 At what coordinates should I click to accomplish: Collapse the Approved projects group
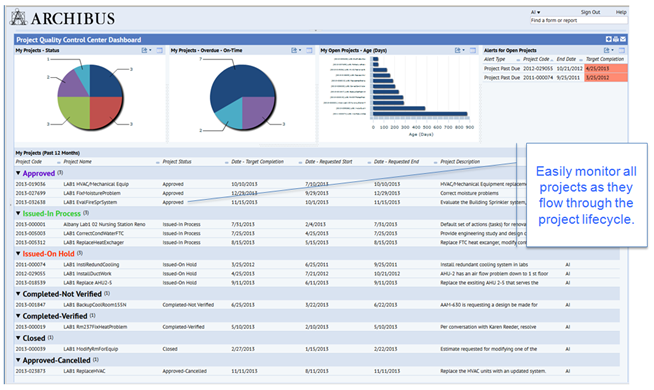coord(18,173)
